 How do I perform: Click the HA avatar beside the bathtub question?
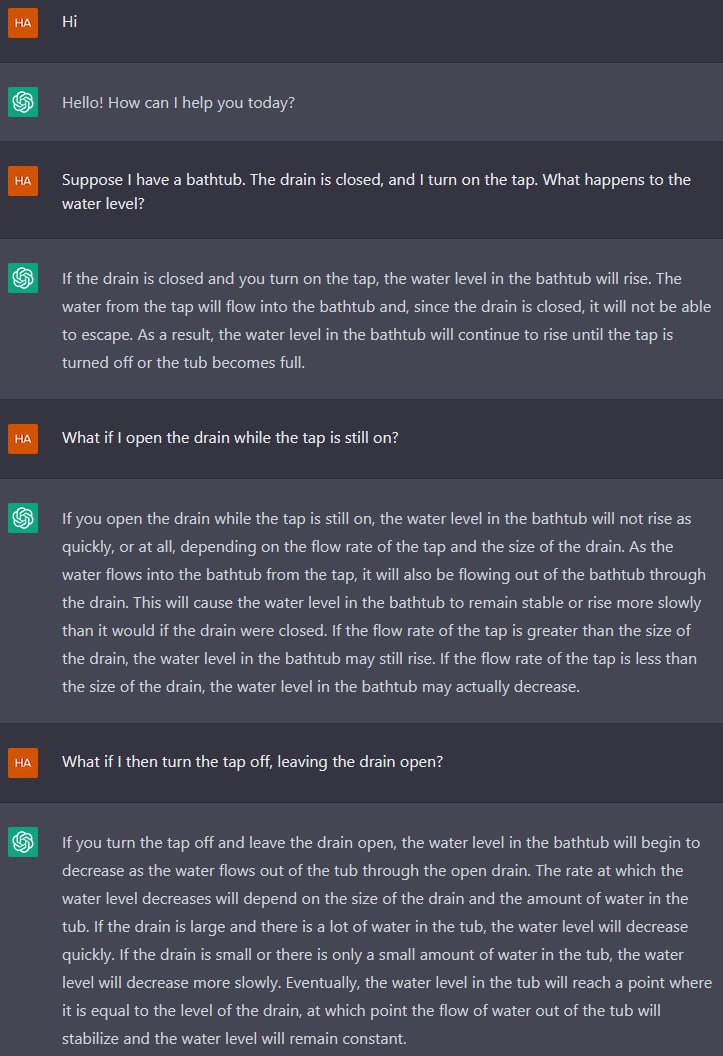pyautogui.click(x=23, y=180)
